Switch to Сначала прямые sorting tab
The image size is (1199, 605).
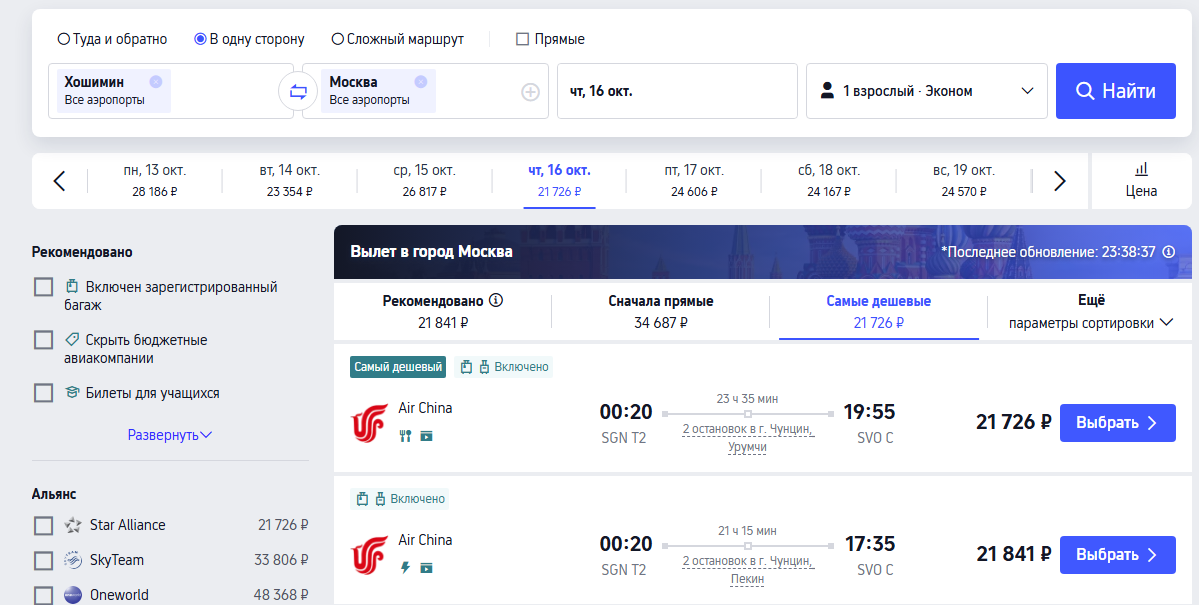[660, 311]
